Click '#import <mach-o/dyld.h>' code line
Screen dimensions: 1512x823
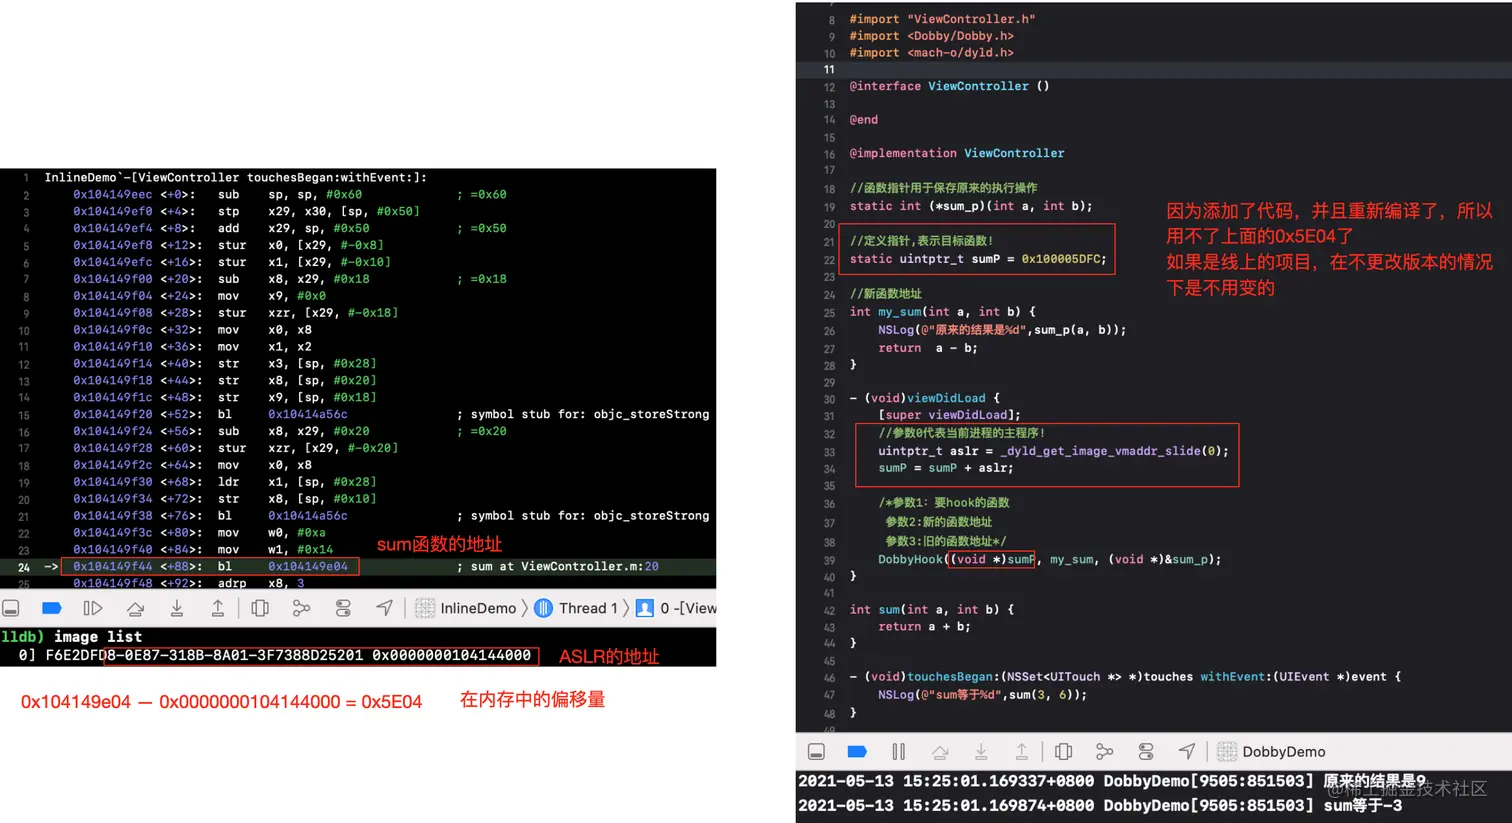[931, 53]
